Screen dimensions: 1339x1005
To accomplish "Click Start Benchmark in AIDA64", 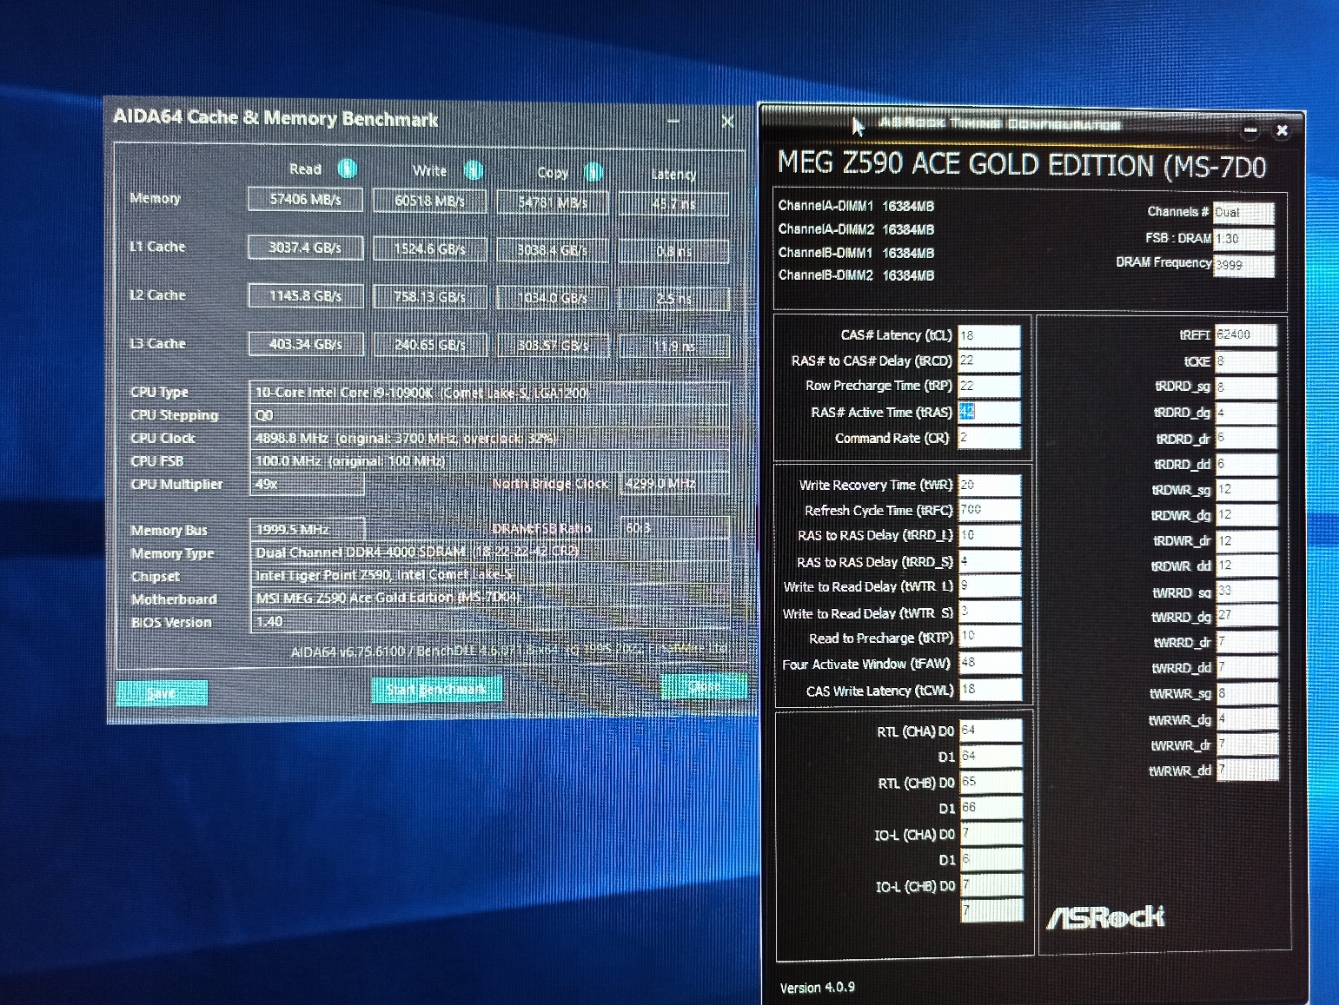I will coord(436,689).
